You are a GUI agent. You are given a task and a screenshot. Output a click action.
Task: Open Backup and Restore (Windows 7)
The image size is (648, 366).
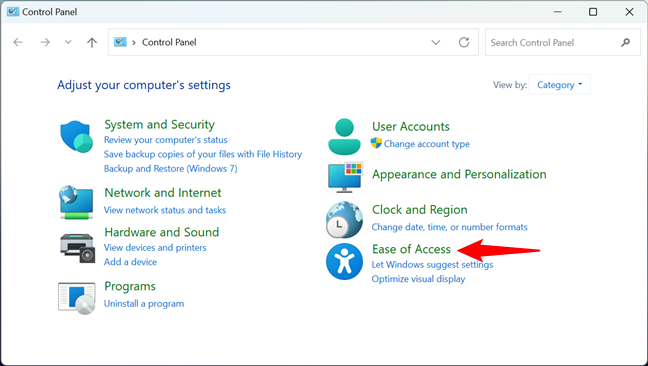click(x=171, y=169)
